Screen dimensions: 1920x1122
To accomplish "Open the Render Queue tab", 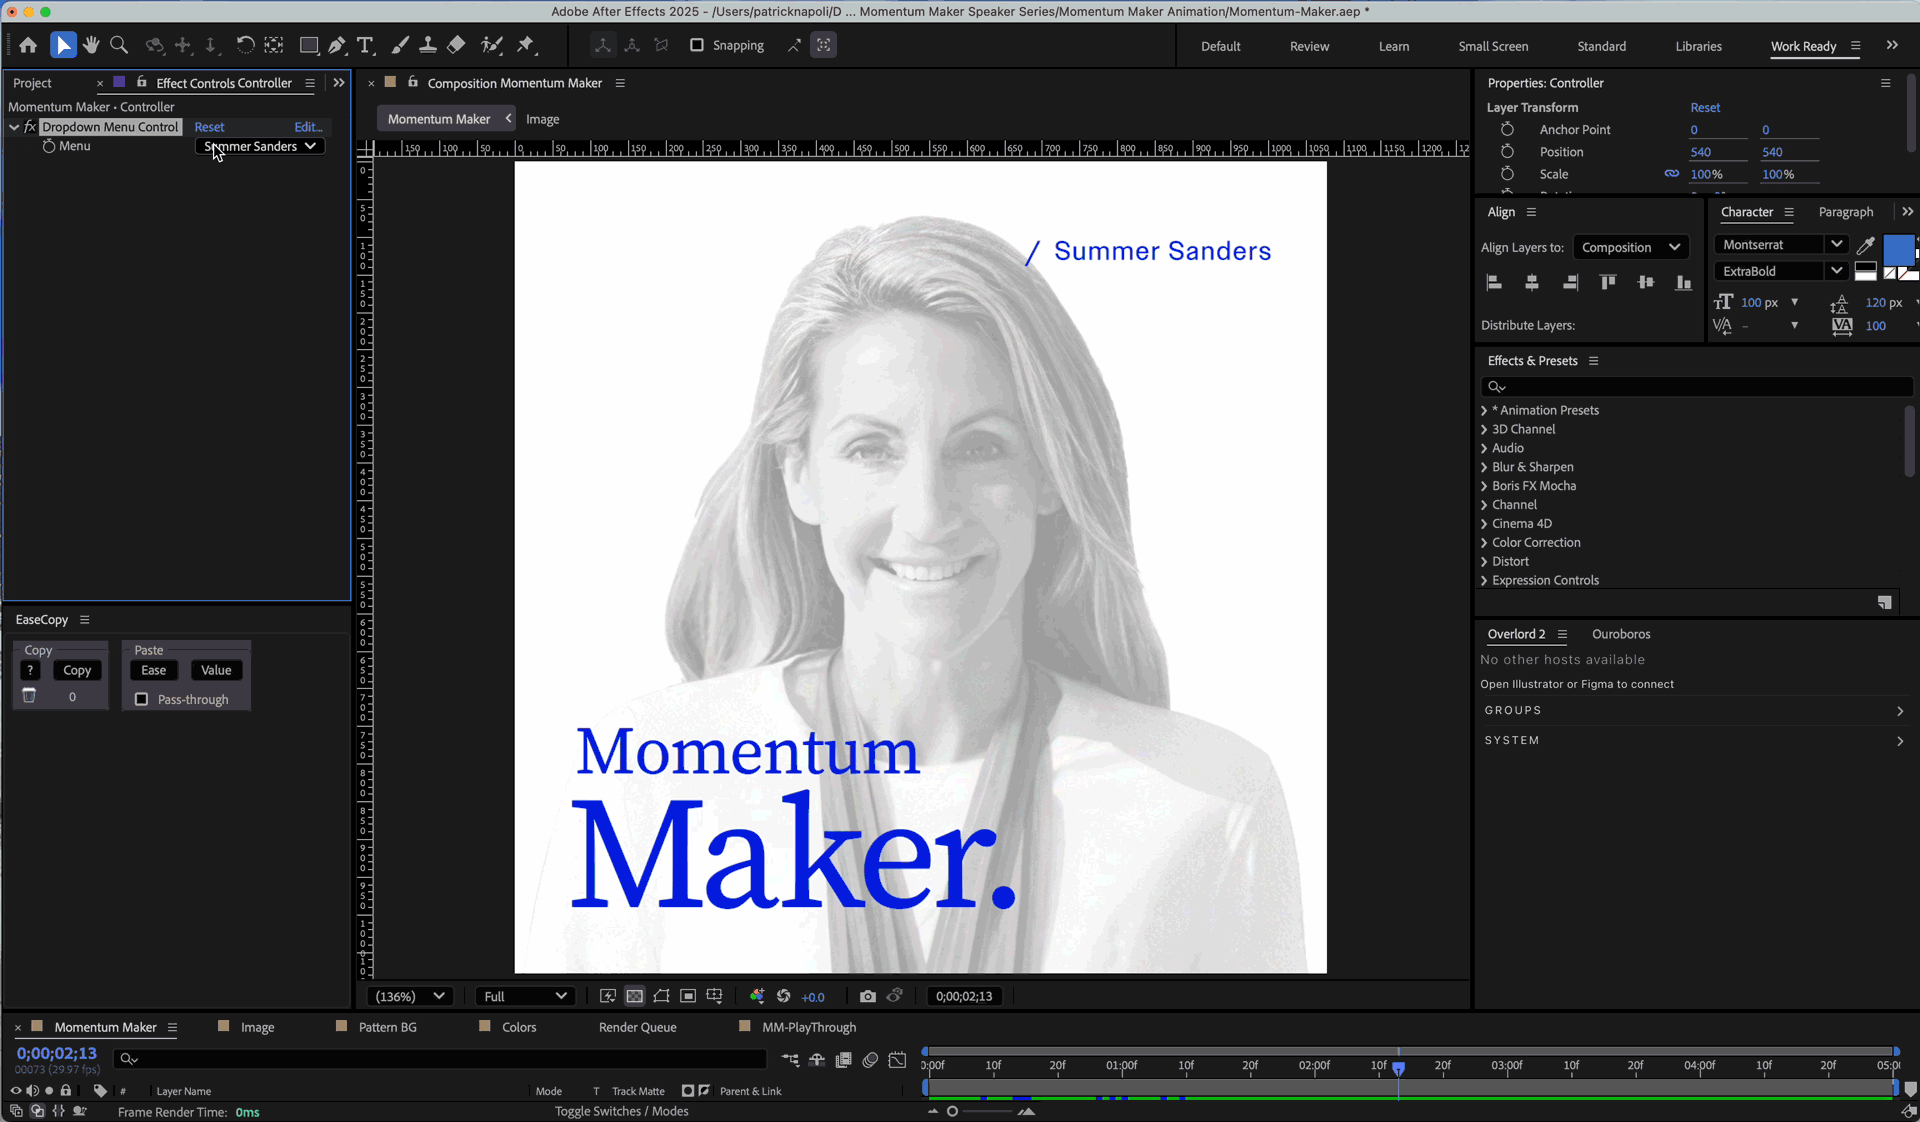I will [637, 1027].
